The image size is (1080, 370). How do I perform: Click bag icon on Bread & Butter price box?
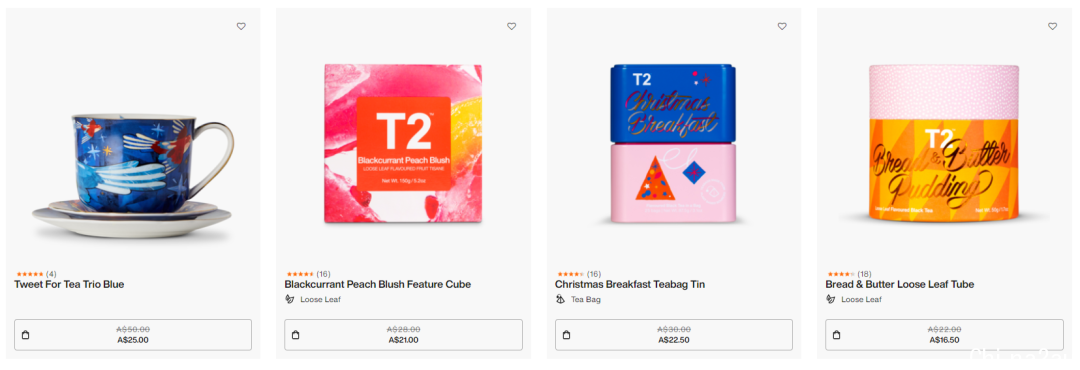point(836,335)
